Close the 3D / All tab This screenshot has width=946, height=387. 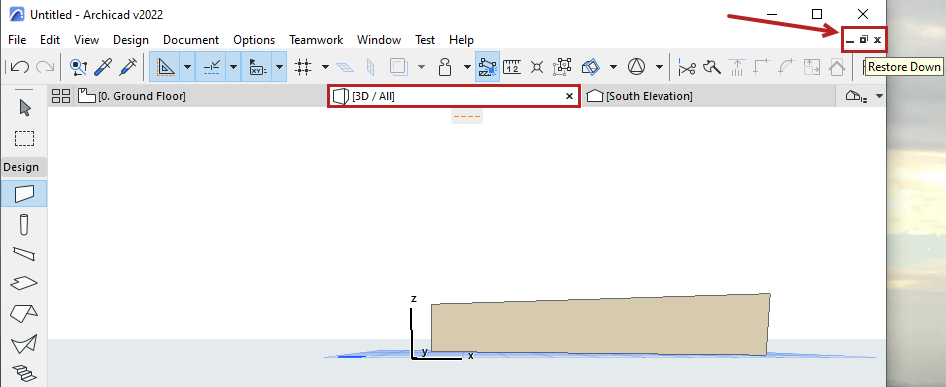point(569,96)
